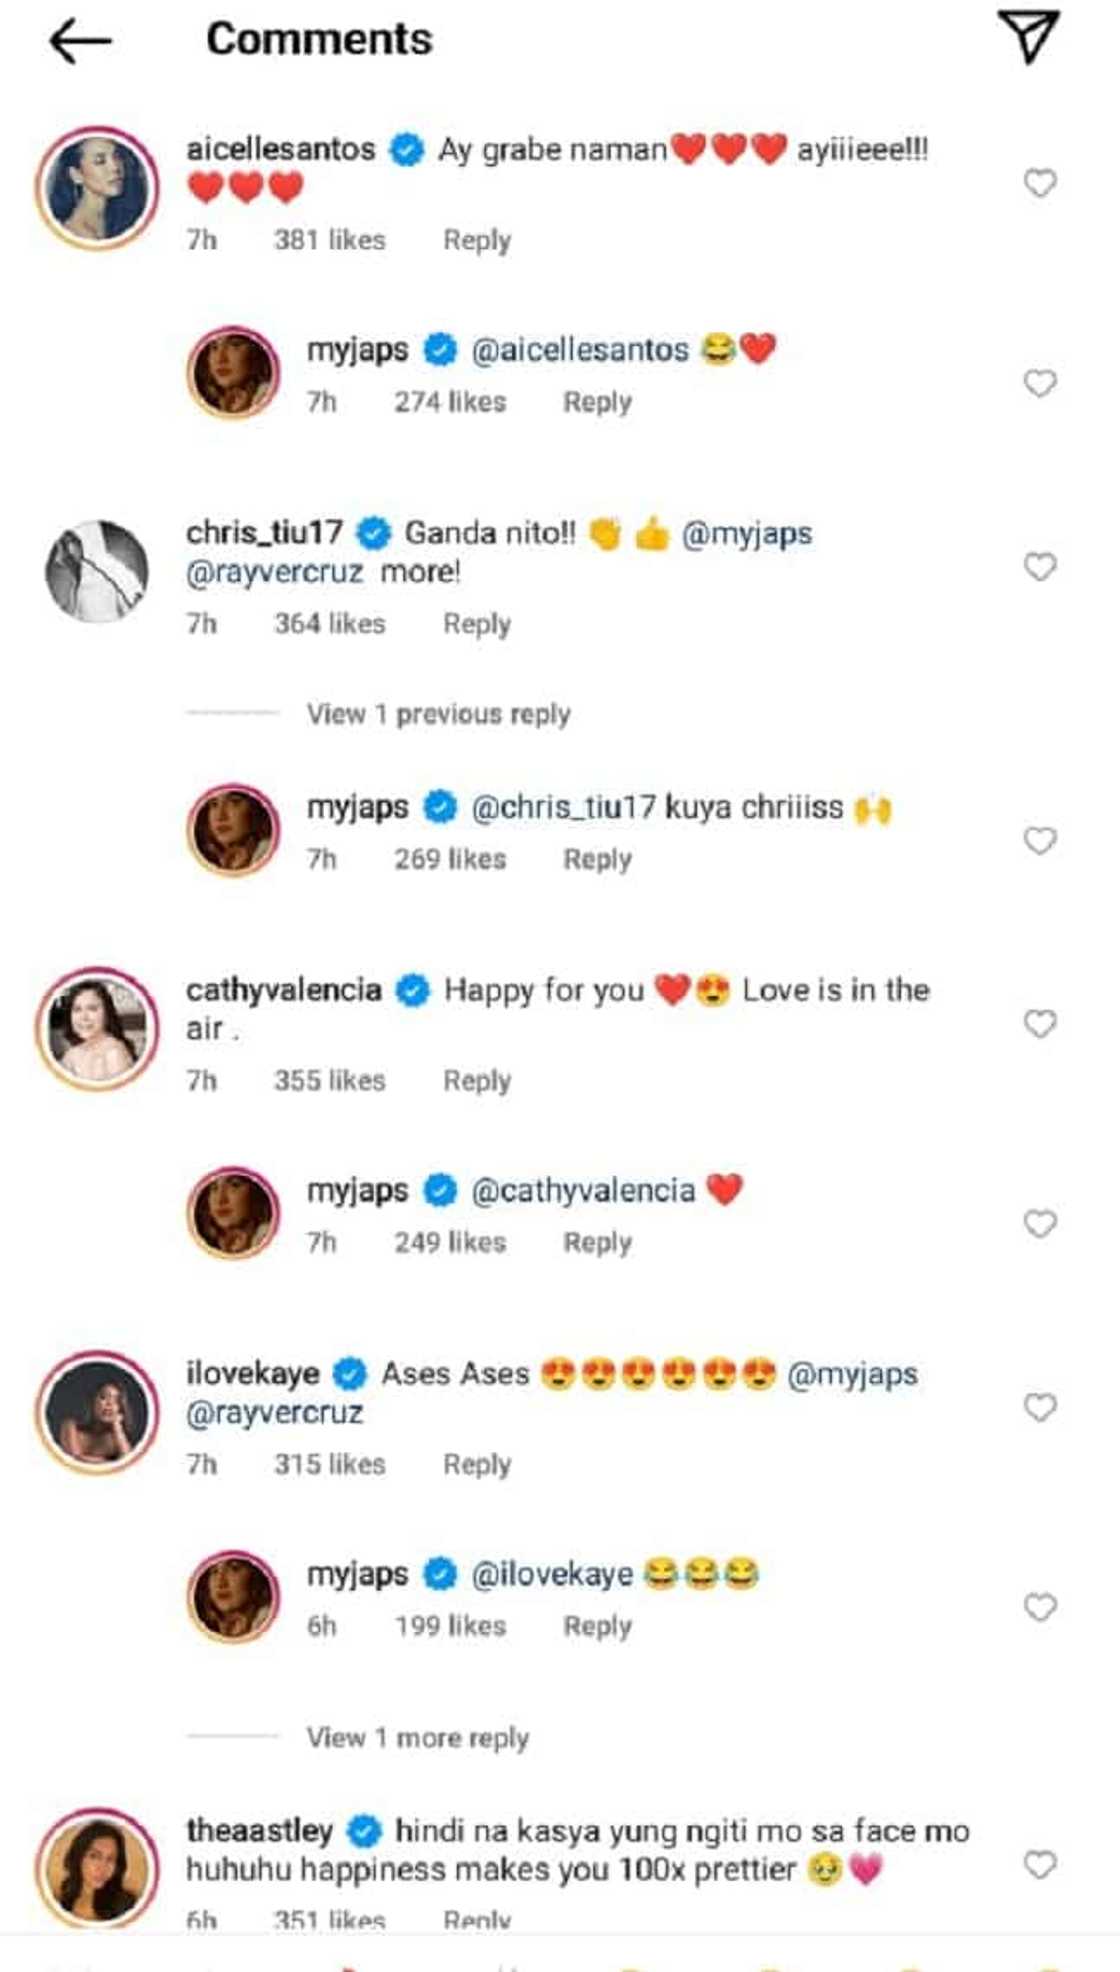Open theaastley's profile picture
1120x1972 pixels.
(97, 1868)
